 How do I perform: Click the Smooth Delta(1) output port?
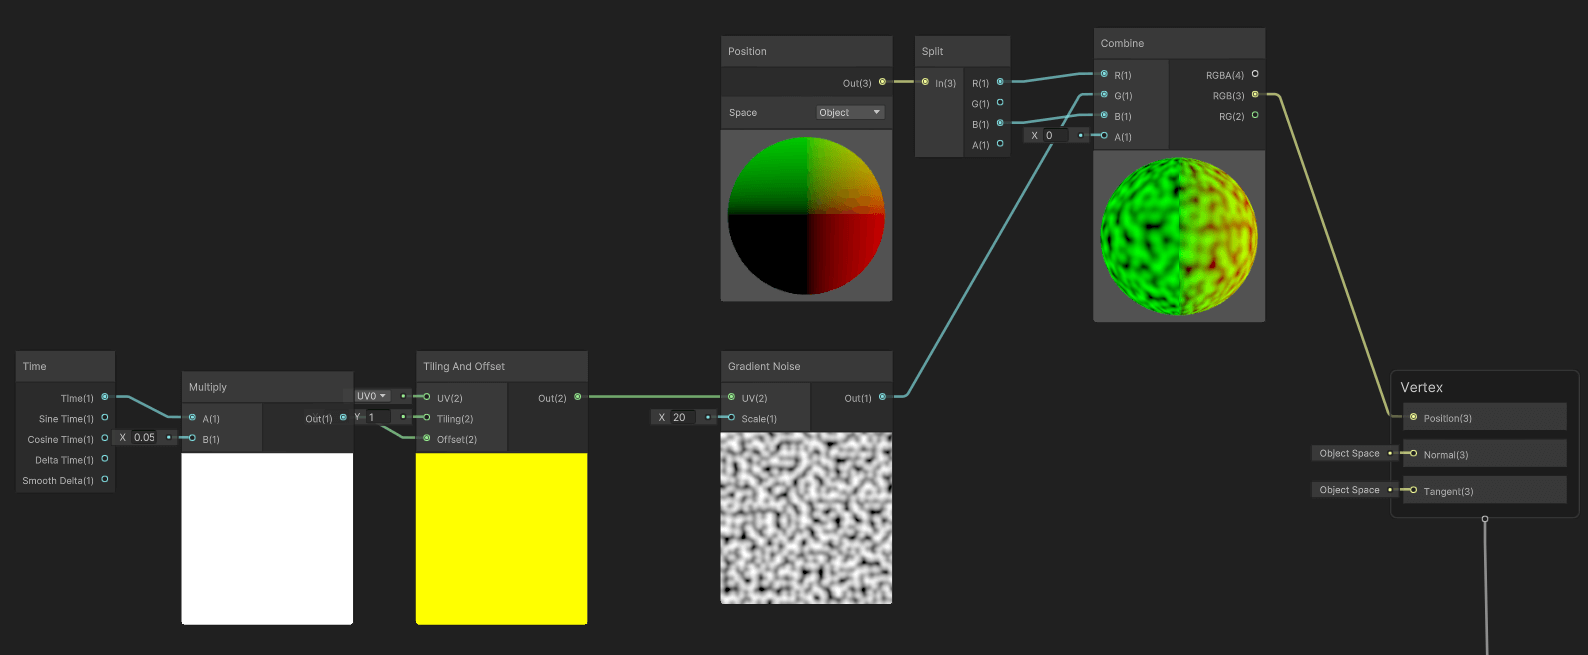click(x=105, y=479)
